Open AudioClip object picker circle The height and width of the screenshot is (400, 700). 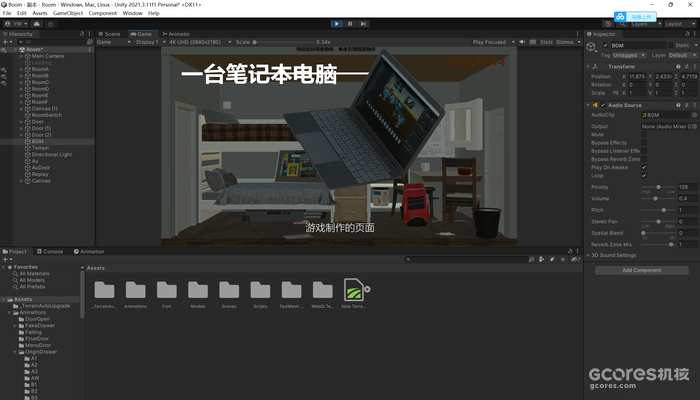(x=694, y=115)
